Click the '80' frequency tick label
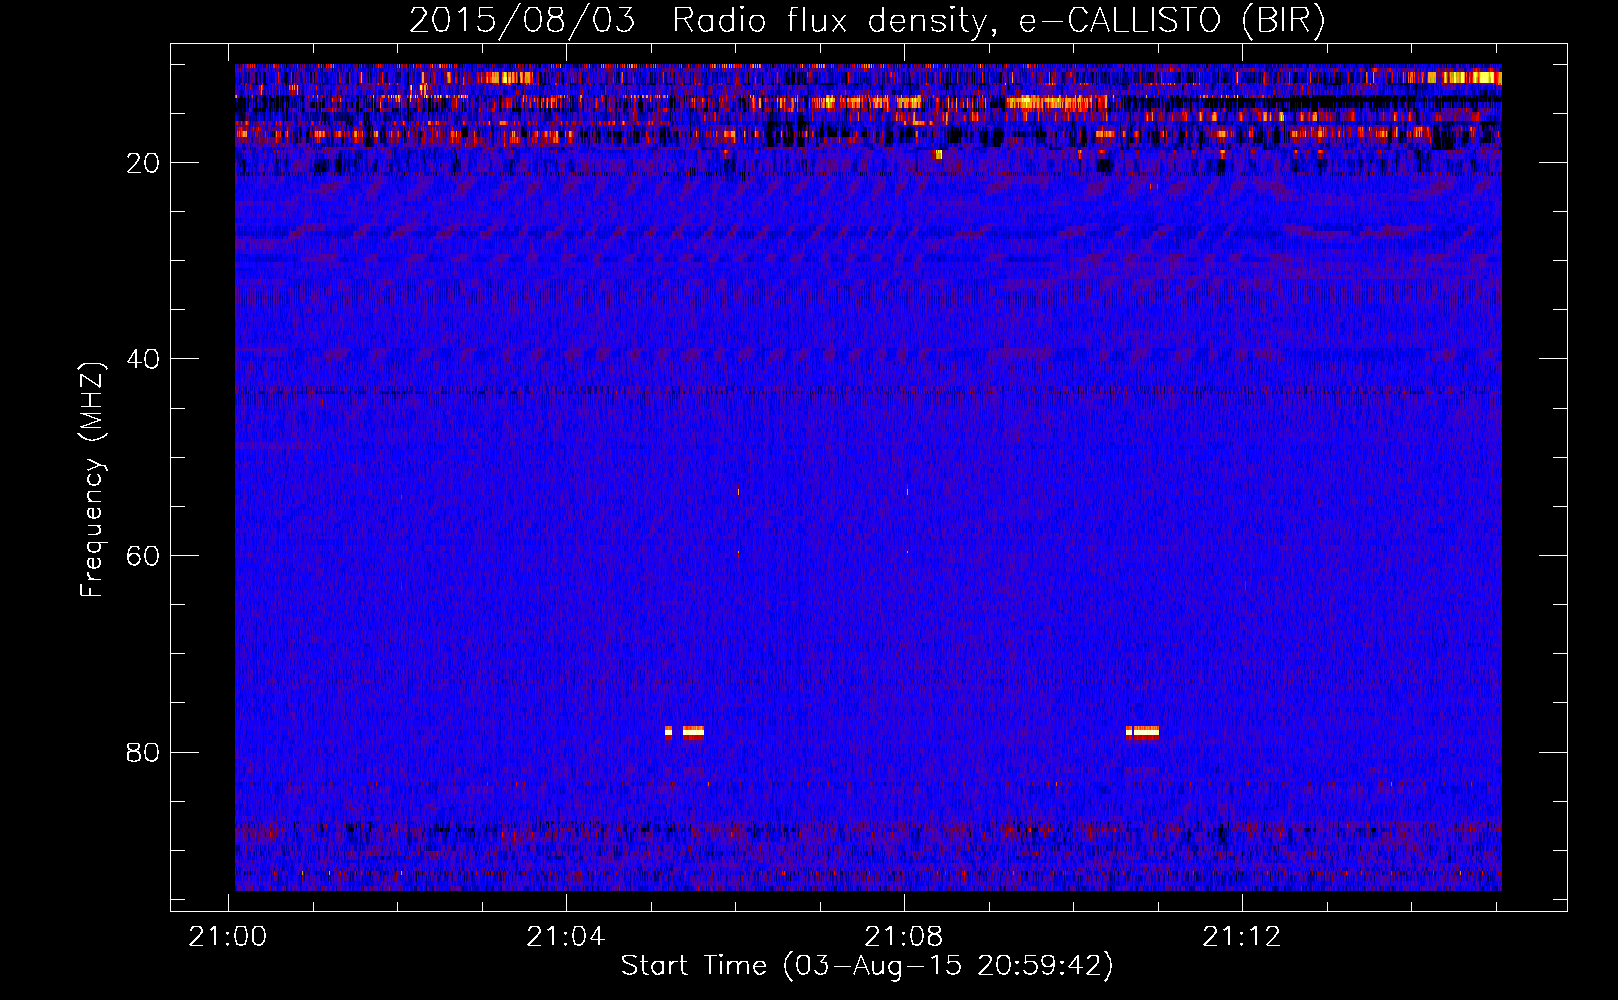 pyautogui.click(x=143, y=752)
